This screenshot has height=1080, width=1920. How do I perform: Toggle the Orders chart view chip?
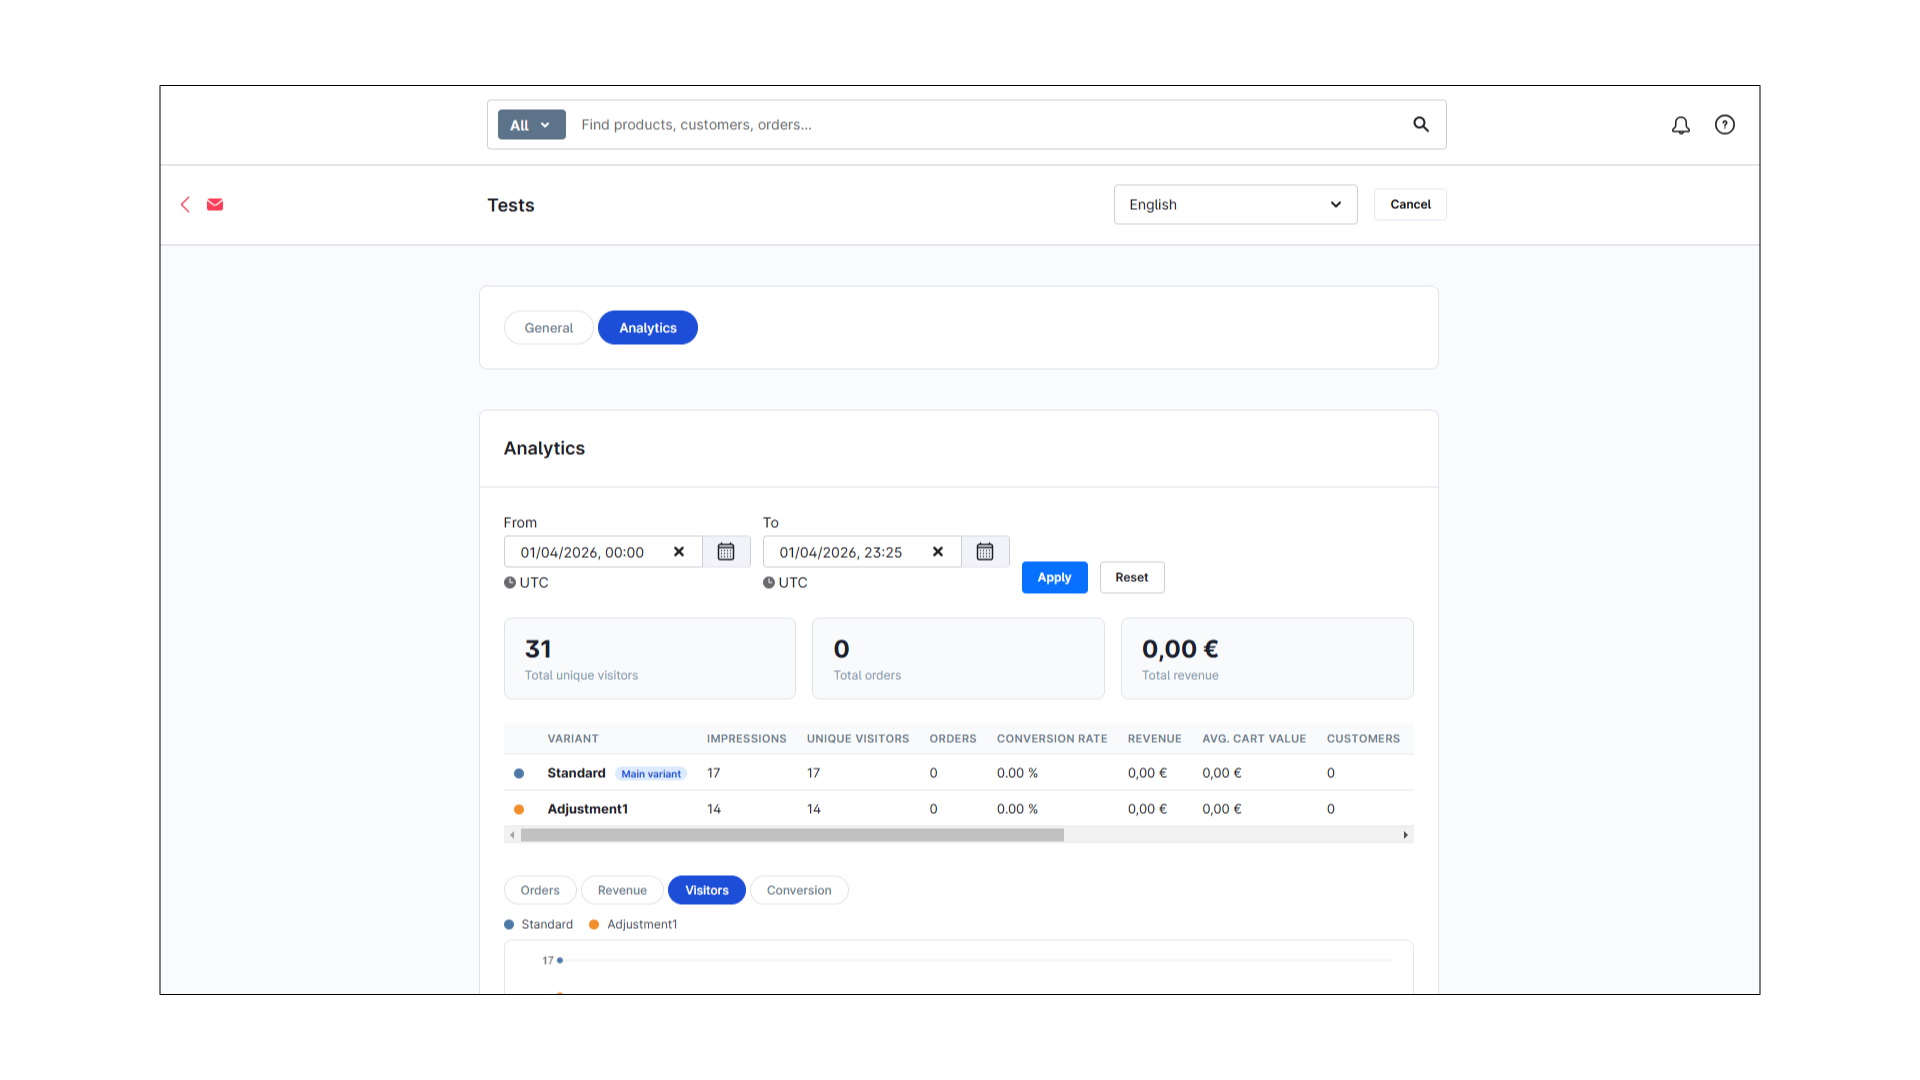pos(539,890)
